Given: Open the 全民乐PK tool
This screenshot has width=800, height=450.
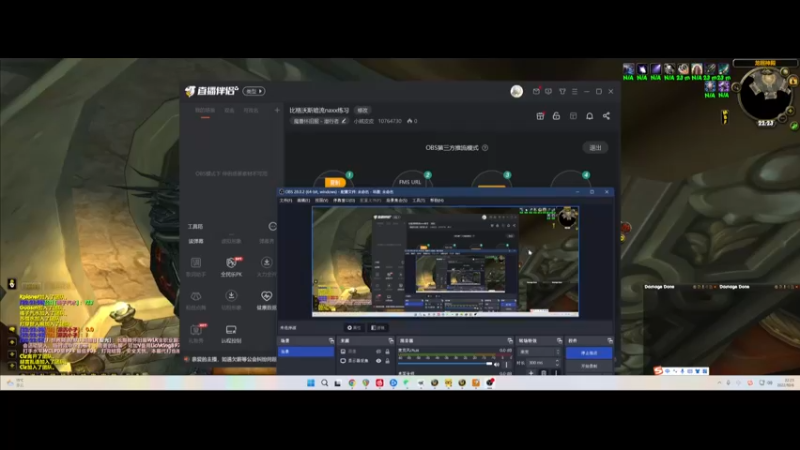Looking at the screenshot, I should tap(231, 266).
